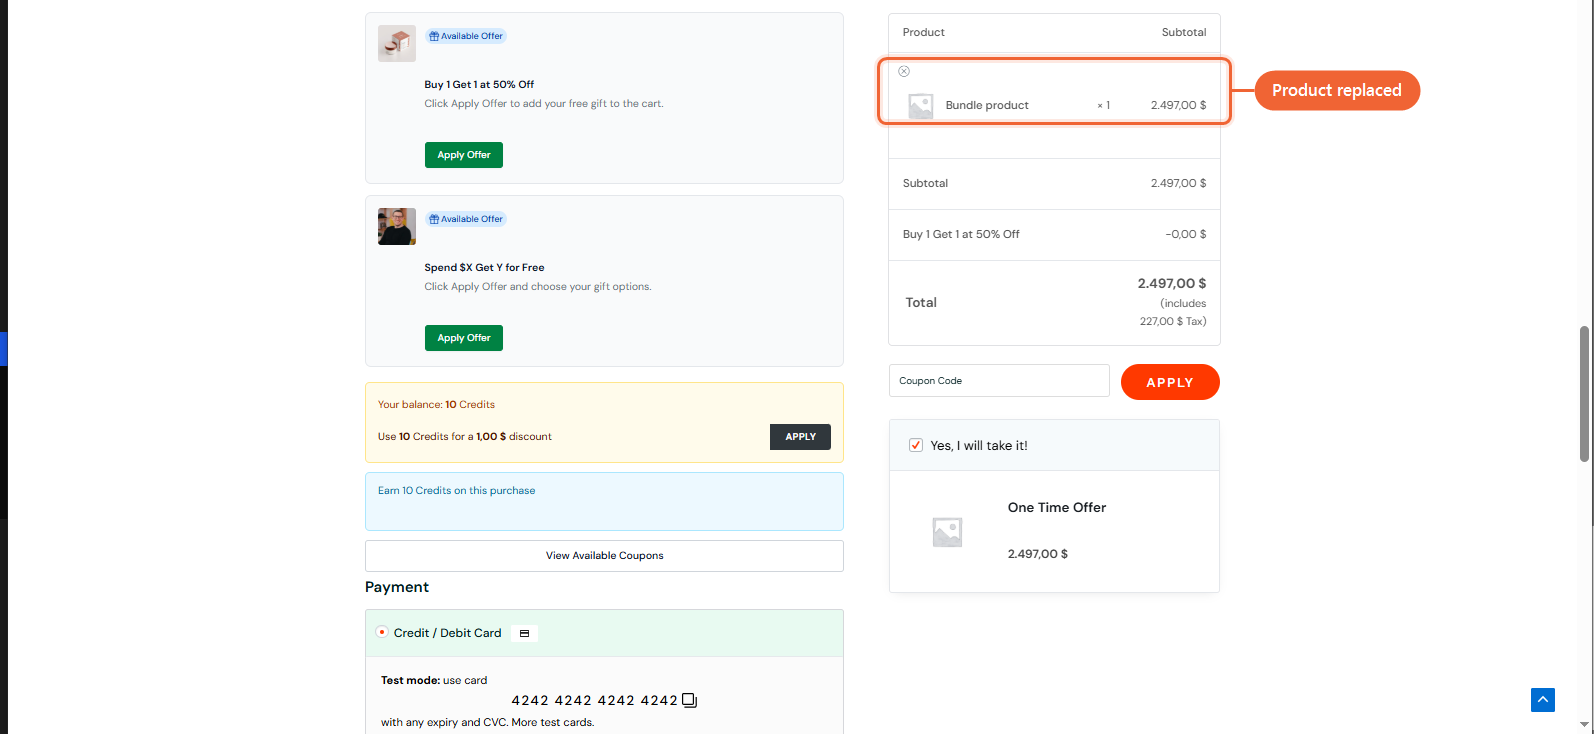Click the "Product" column header

[924, 32]
